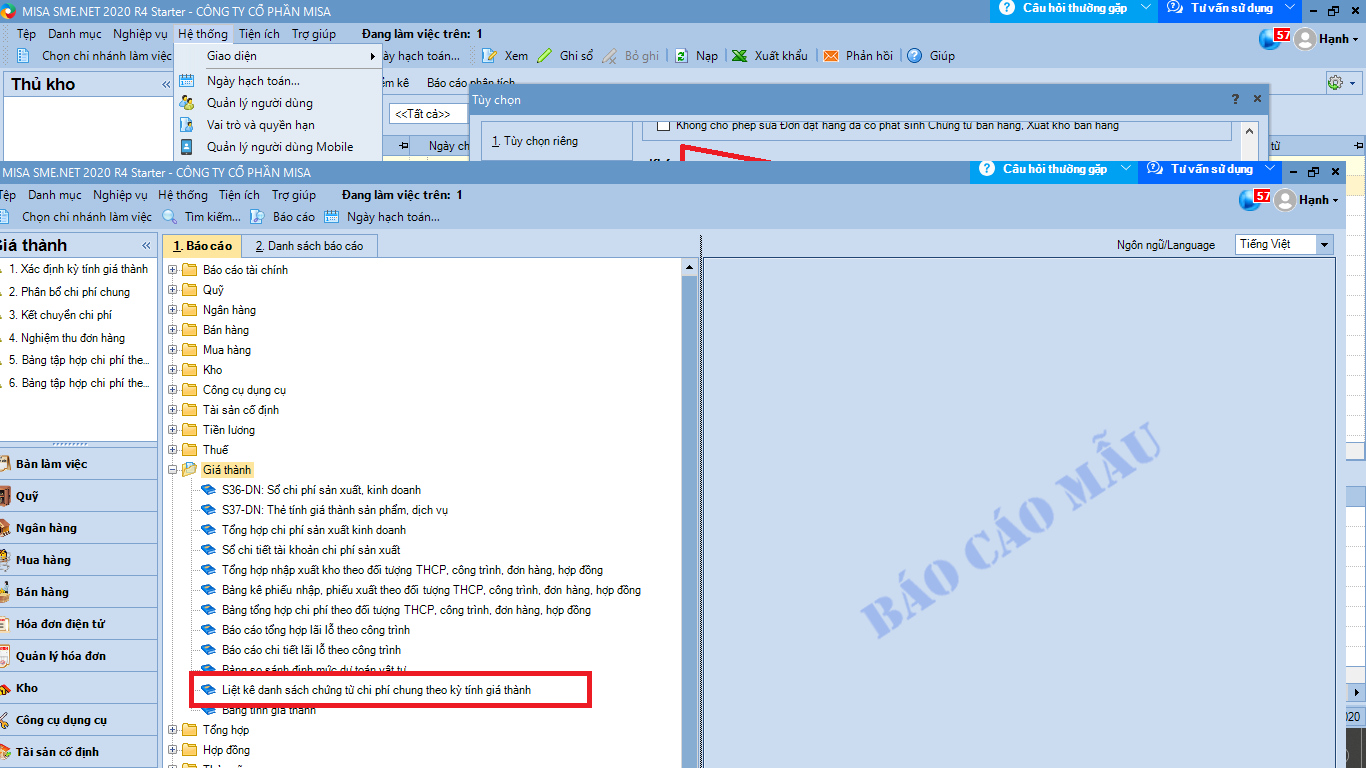Expand Báo cáo tài chính folder
This screenshot has height=768, width=1366.
[x=173, y=270]
